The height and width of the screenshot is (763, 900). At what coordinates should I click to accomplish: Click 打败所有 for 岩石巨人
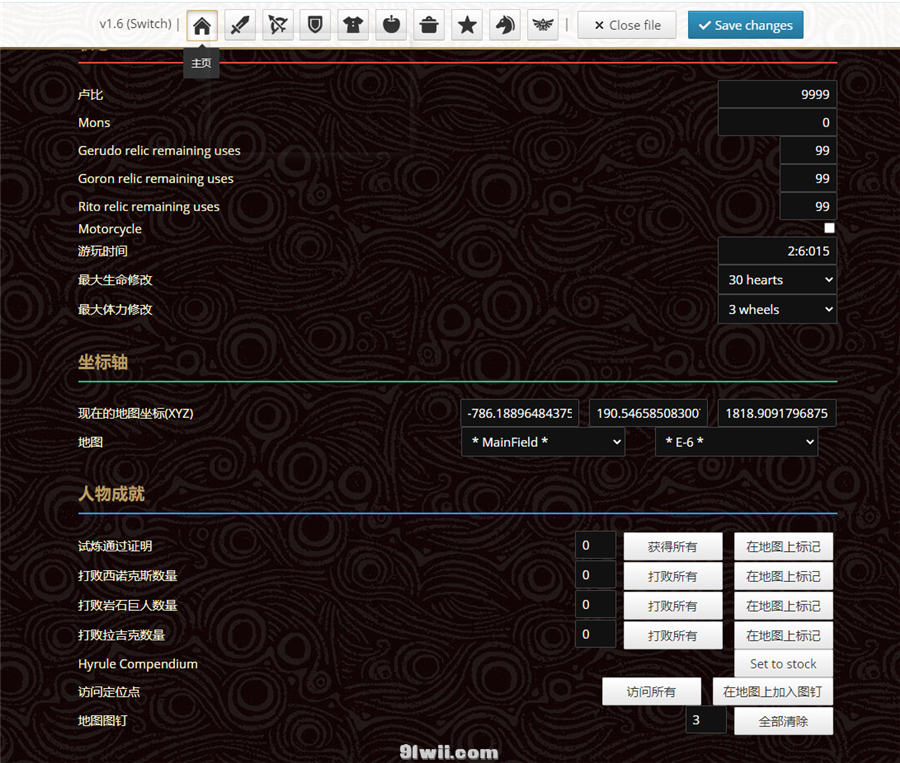pos(673,606)
